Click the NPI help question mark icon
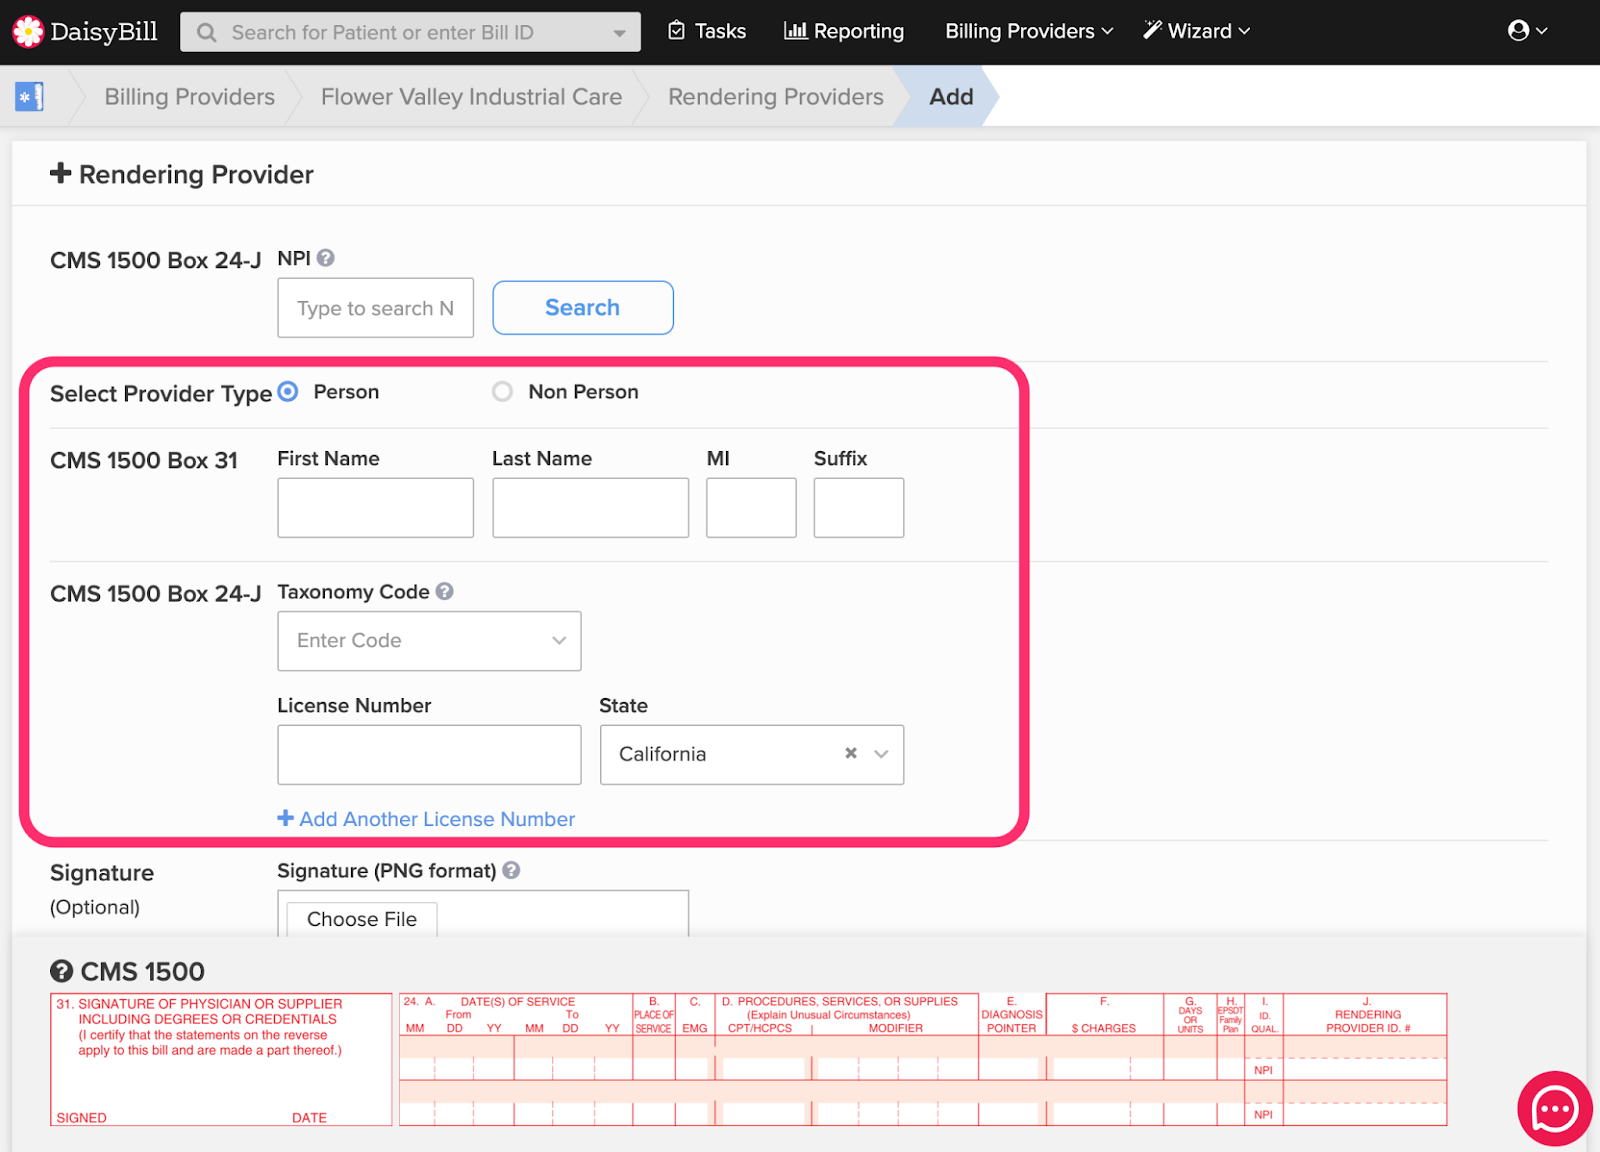The height and width of the screenshot is (1152, 1600). (x=326, y=257)
